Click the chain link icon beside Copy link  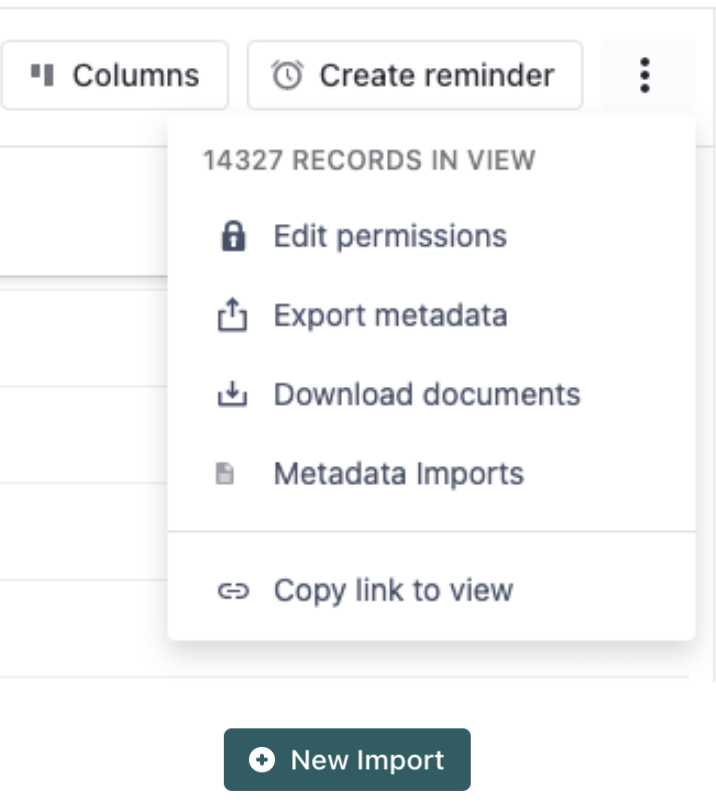click(x=233, y=590)
